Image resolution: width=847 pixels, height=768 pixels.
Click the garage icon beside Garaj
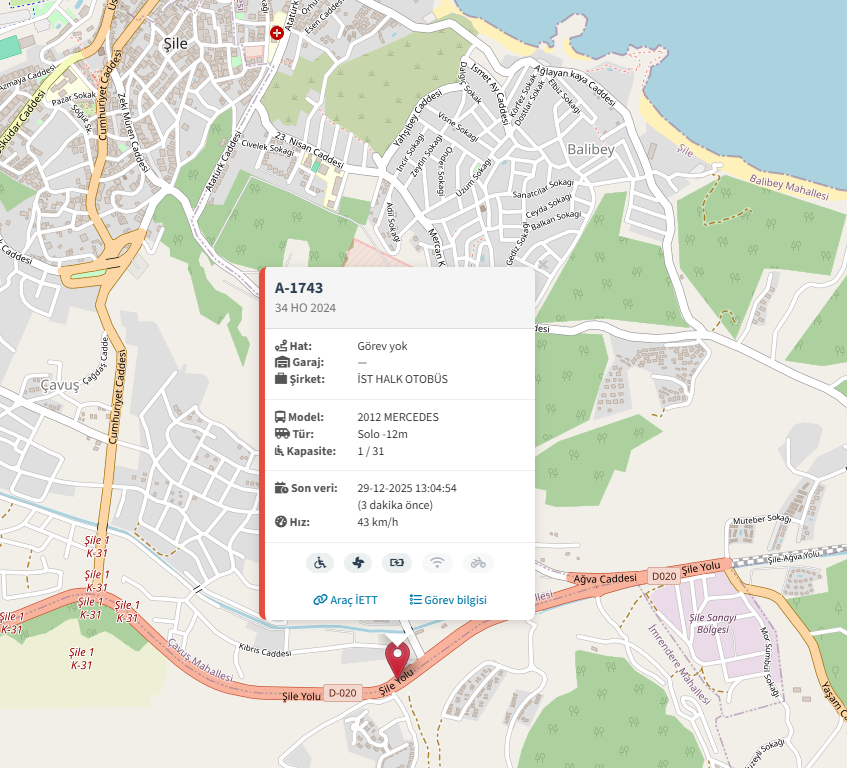pyautogui.click(x=281, y=362)
